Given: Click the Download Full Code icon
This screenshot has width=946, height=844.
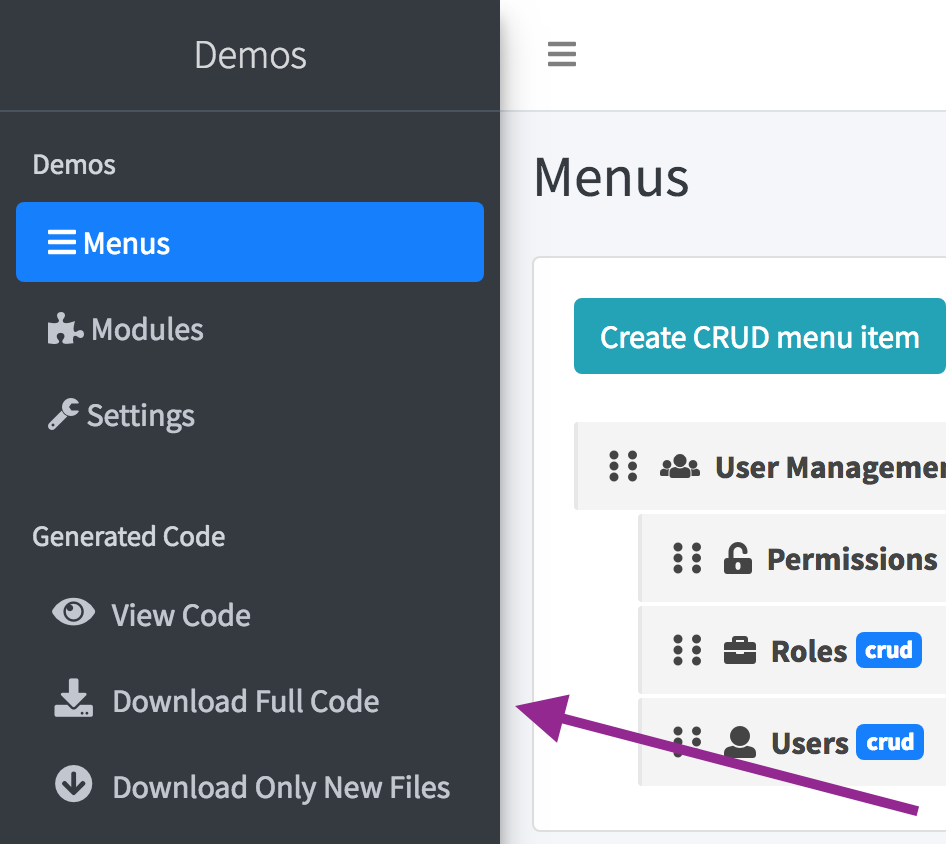Looking at the screenshot, I should (x=73, y=700).
